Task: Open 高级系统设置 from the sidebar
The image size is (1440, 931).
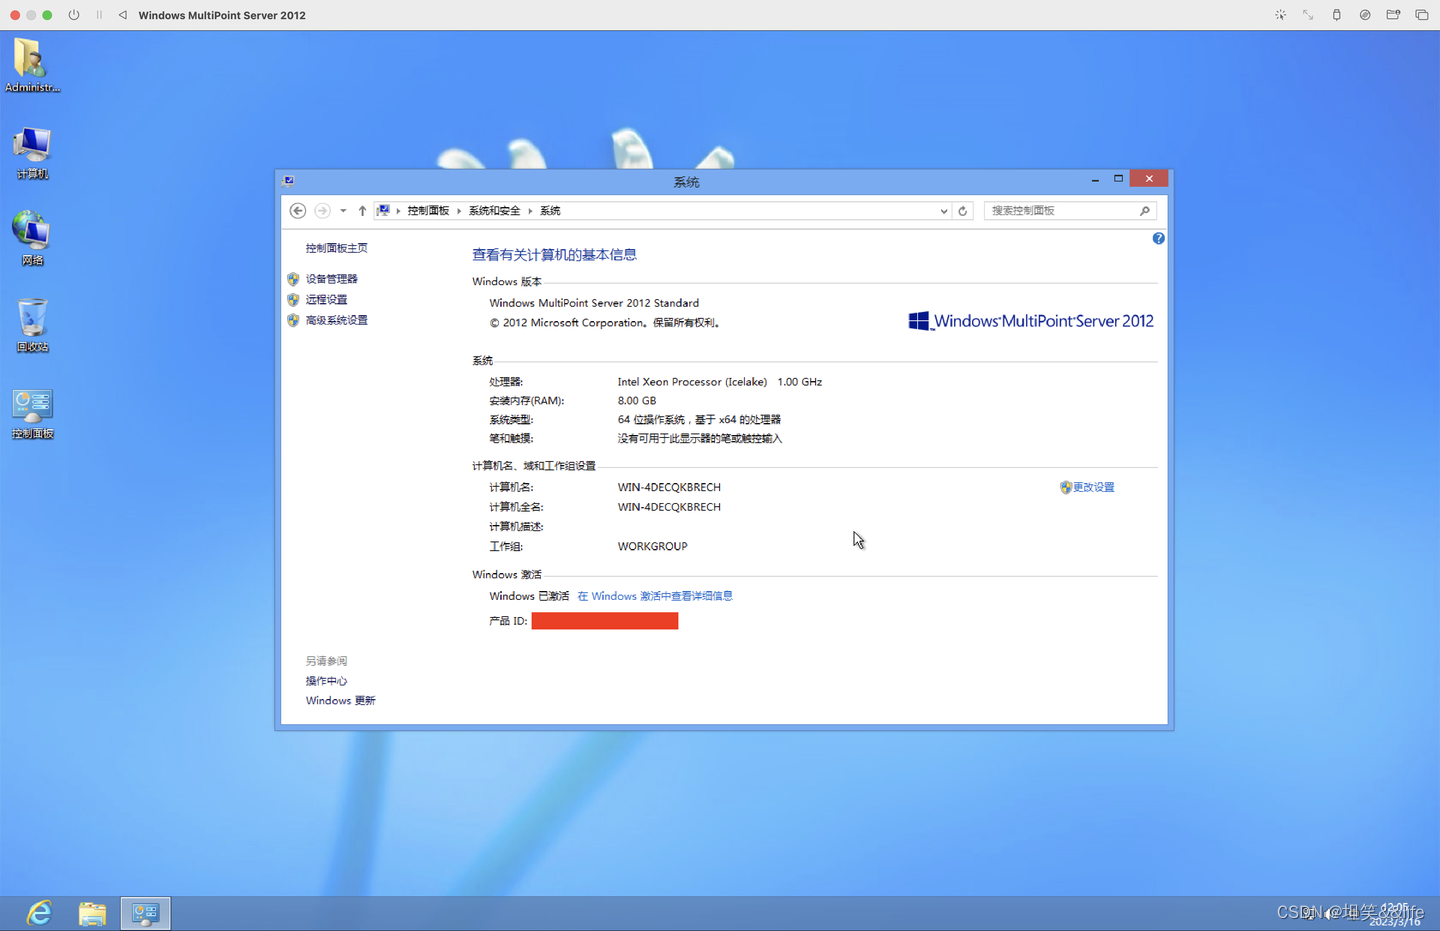Action: tap(336, 320)
